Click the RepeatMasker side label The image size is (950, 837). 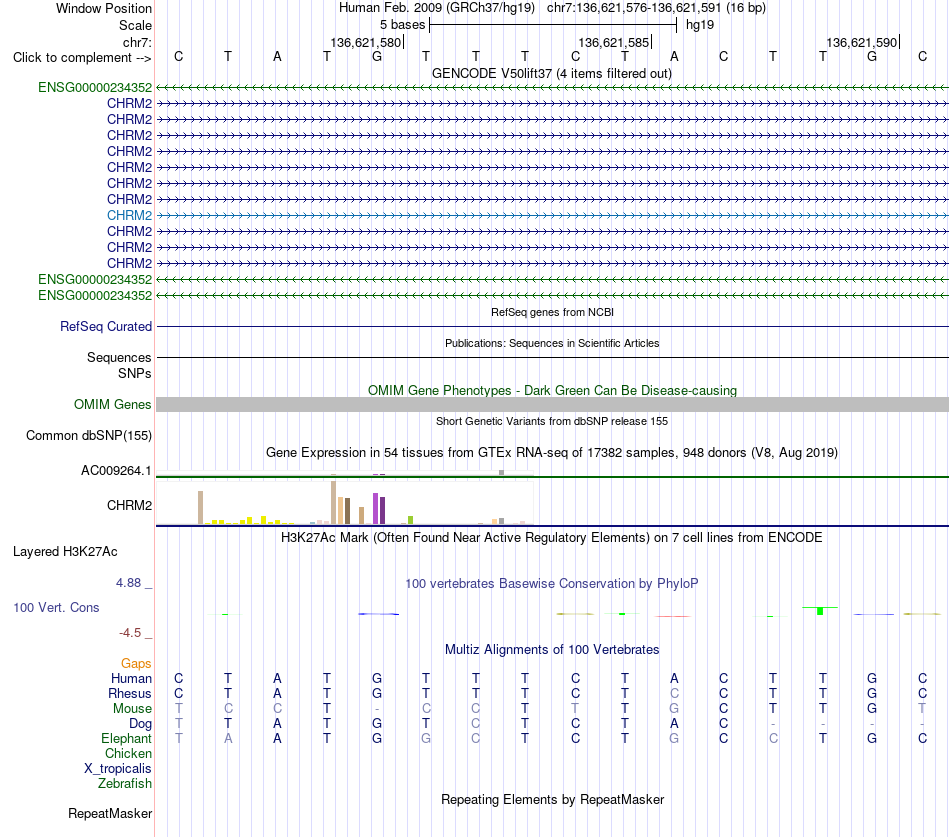[110, 813]
